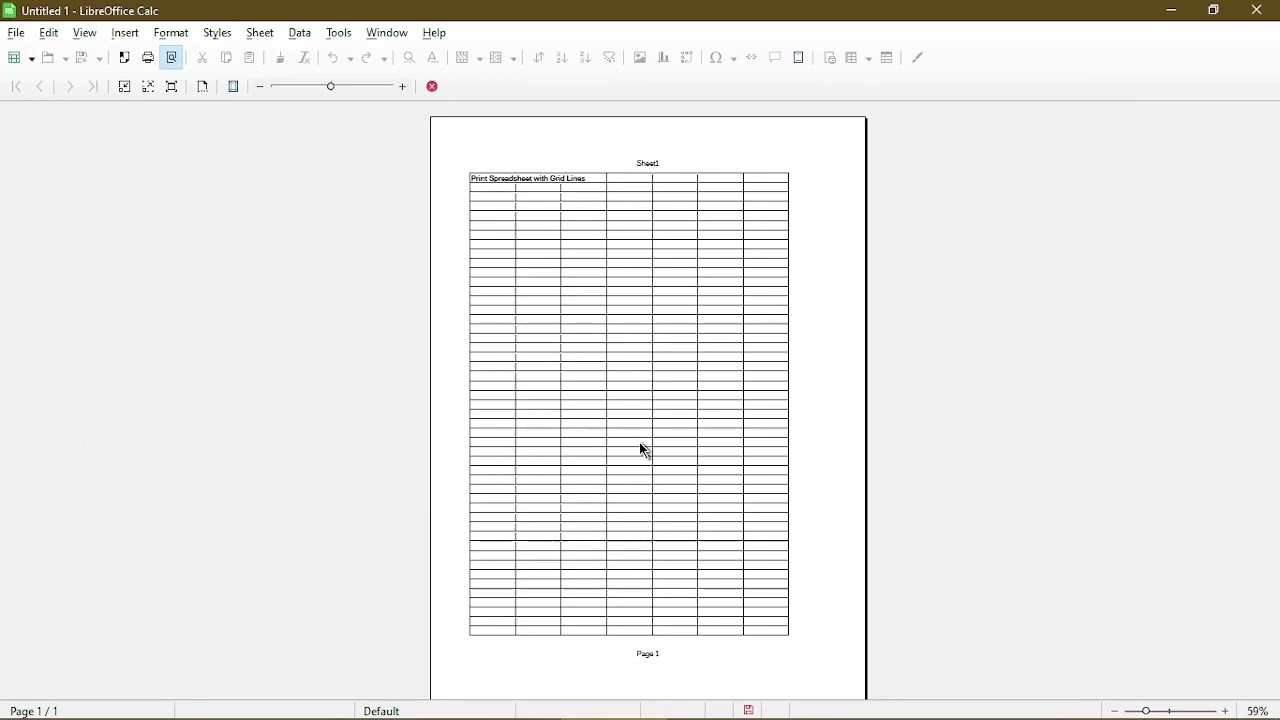This screenshot has width=1280, height=720.
Task: Click the Redo arrow icon
Action: (x=367, y=58)
